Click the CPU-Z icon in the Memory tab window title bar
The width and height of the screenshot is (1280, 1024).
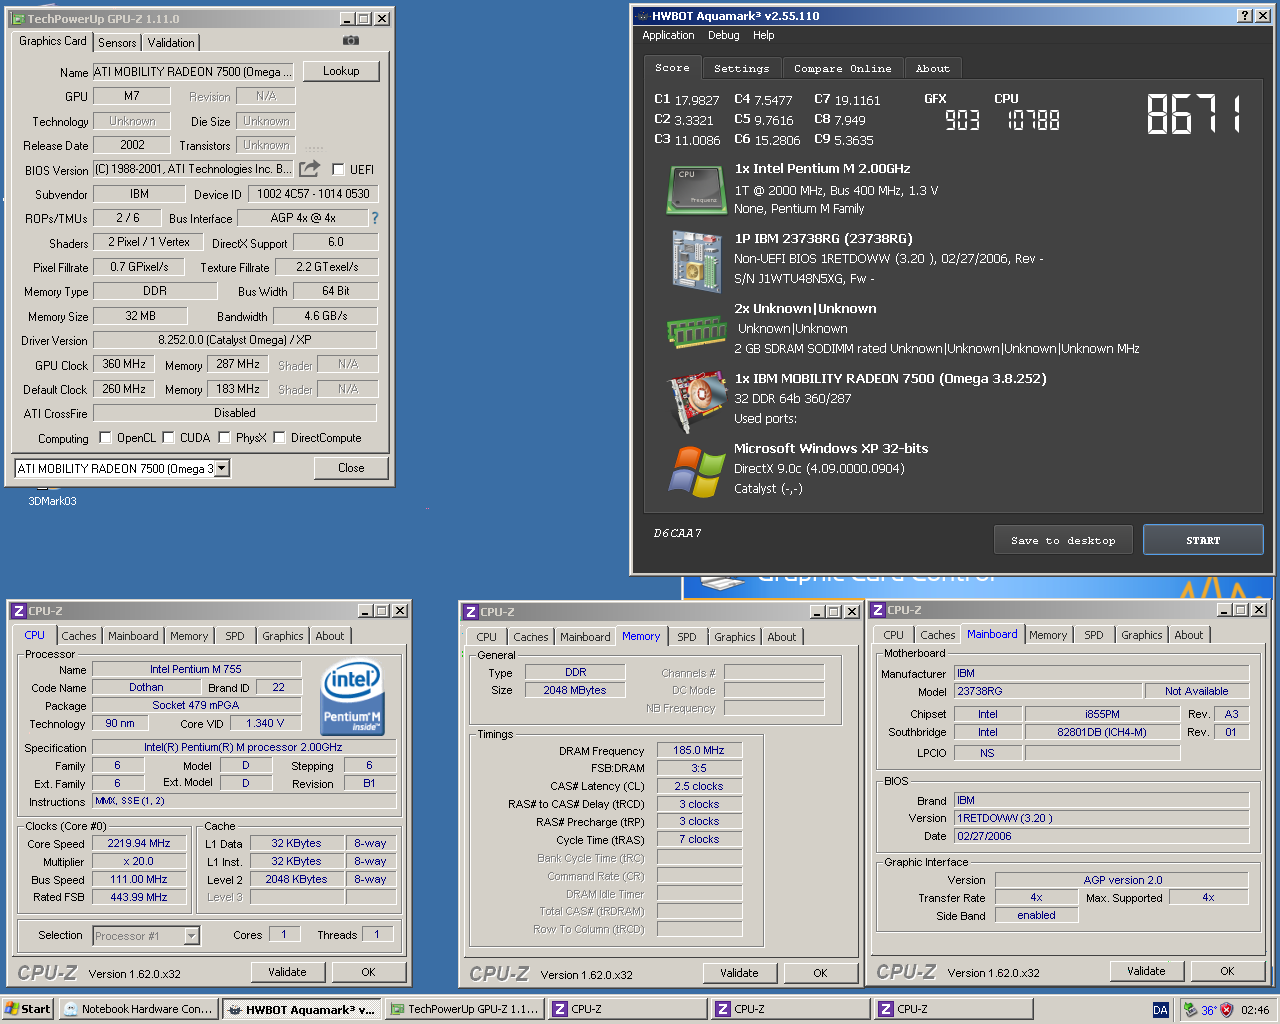(x=470, y=612)
